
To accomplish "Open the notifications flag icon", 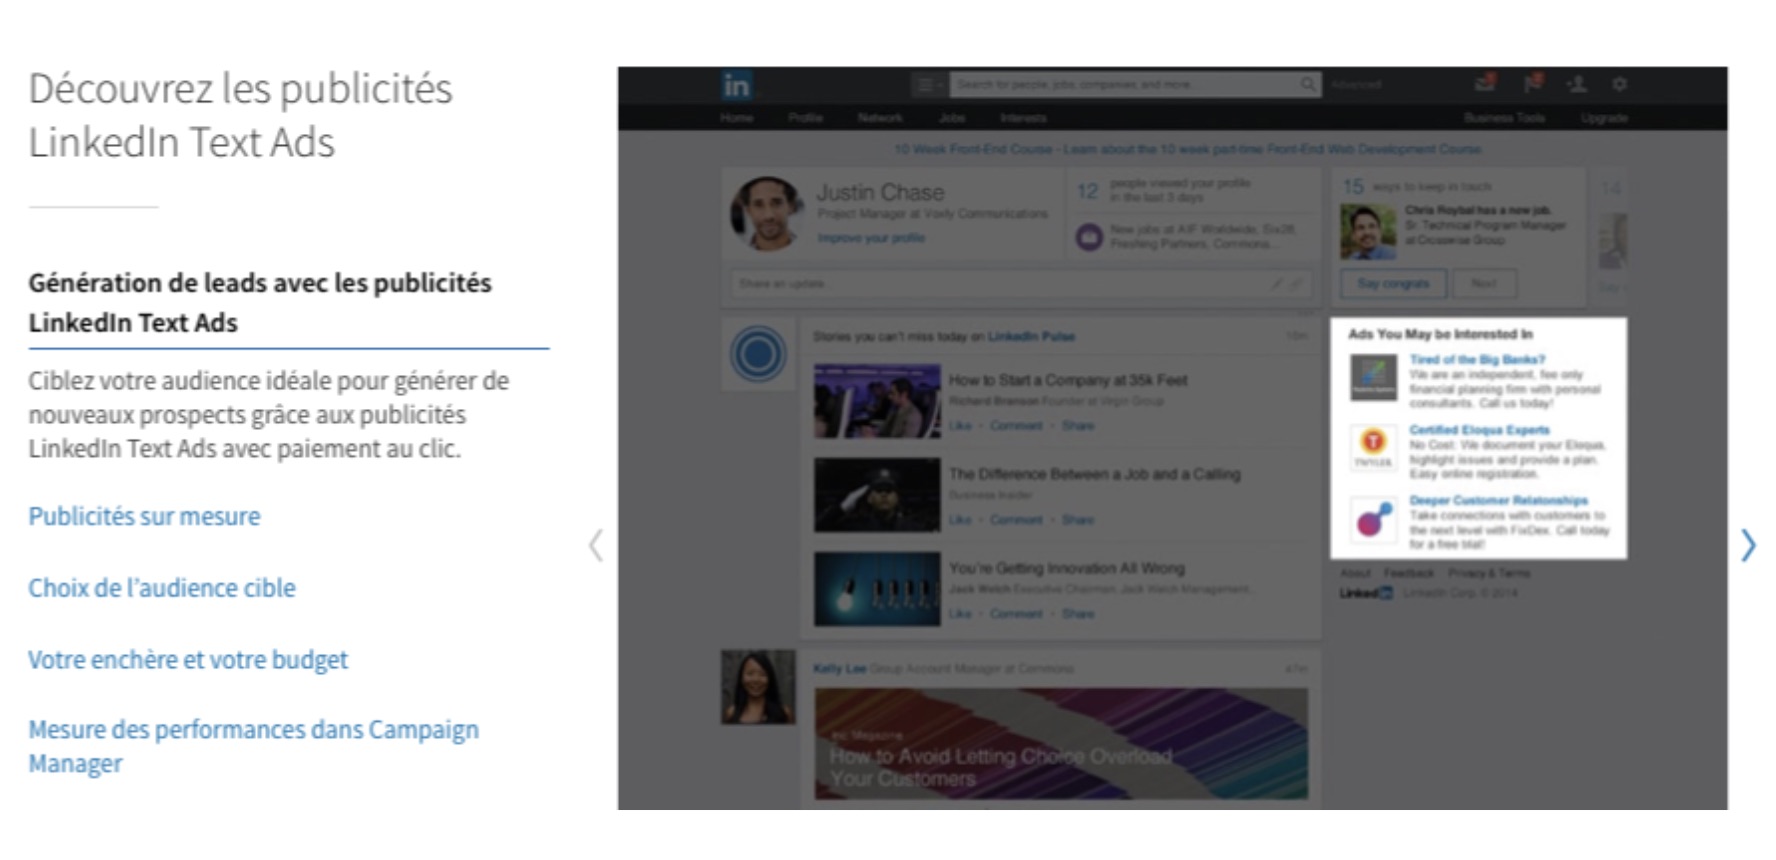I will click(1532, 83).
